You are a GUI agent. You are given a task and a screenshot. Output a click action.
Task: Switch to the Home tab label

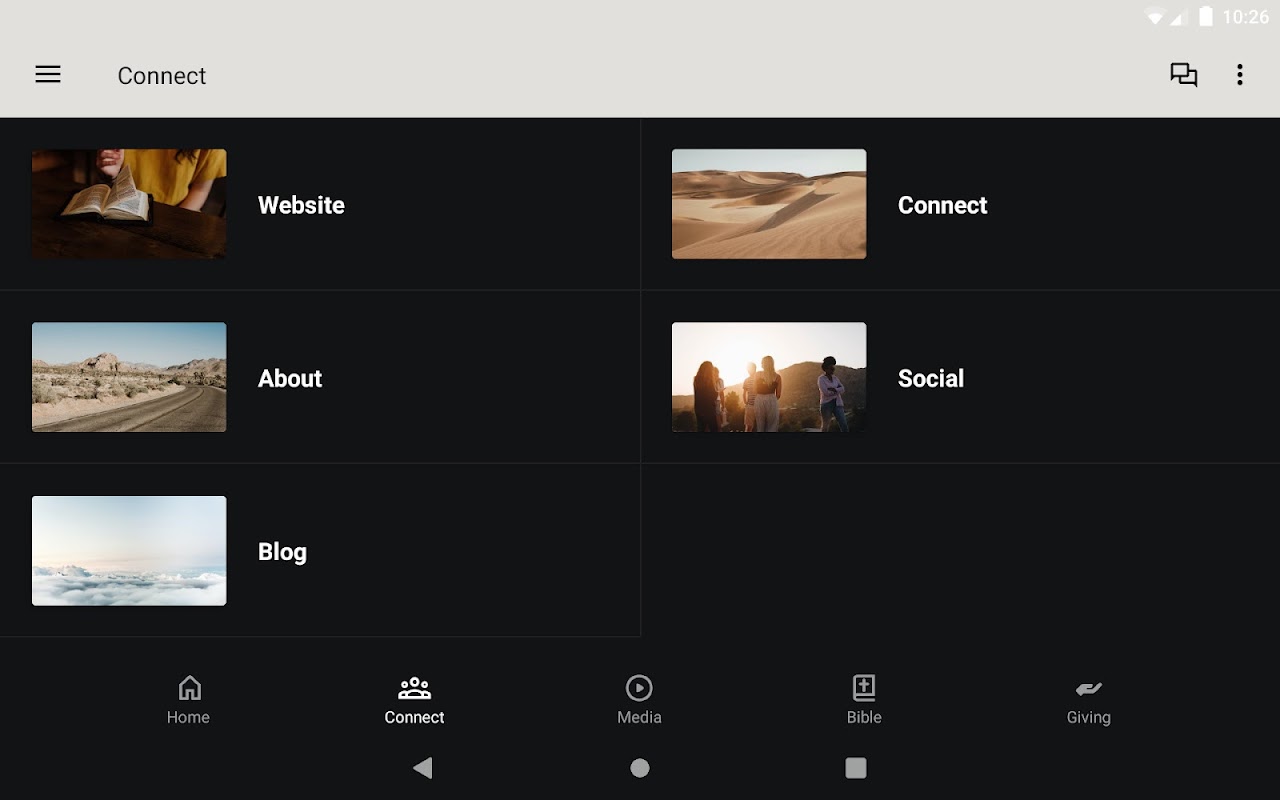[x=188, y=717]
